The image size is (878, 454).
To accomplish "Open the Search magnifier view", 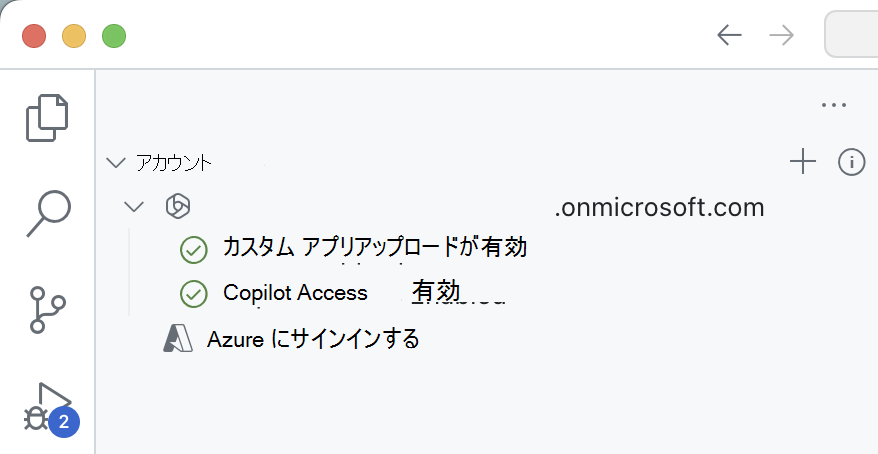I will click(47, 212).
